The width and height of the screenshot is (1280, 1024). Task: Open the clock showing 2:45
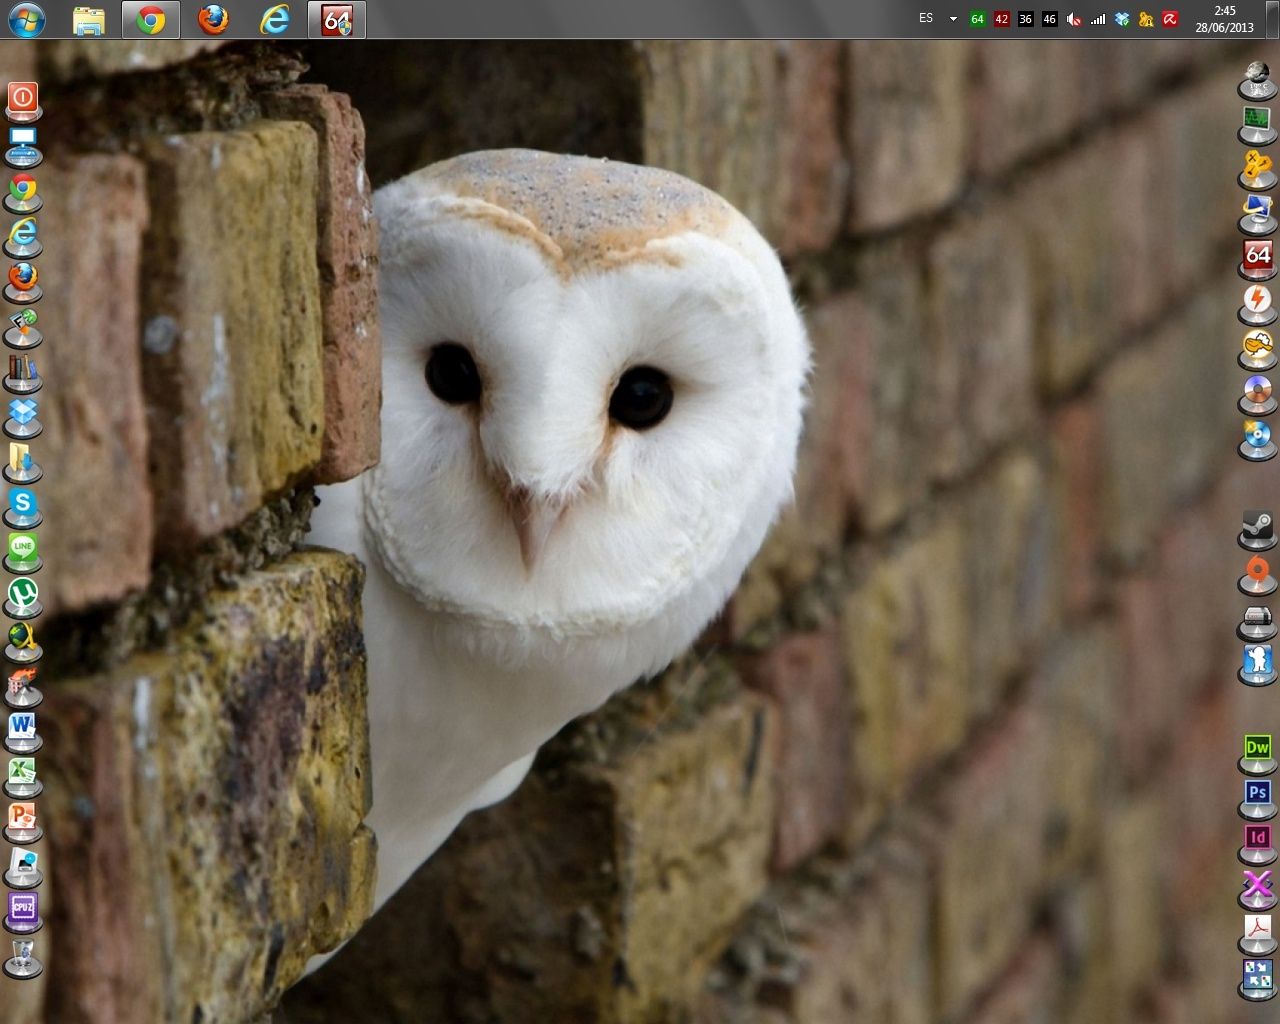click(x=1225, y=19)
